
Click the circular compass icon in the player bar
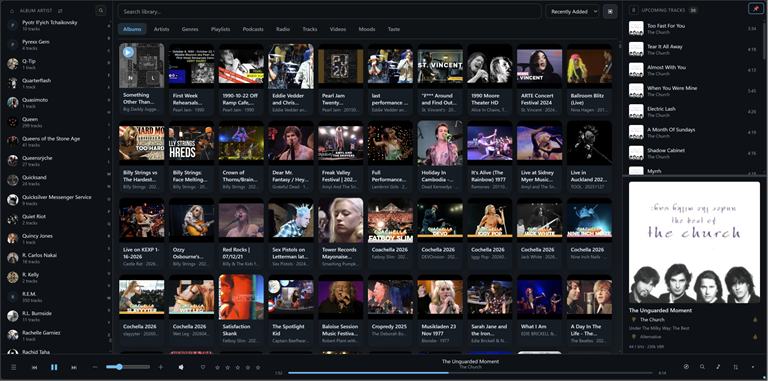(x=686, y=366)
